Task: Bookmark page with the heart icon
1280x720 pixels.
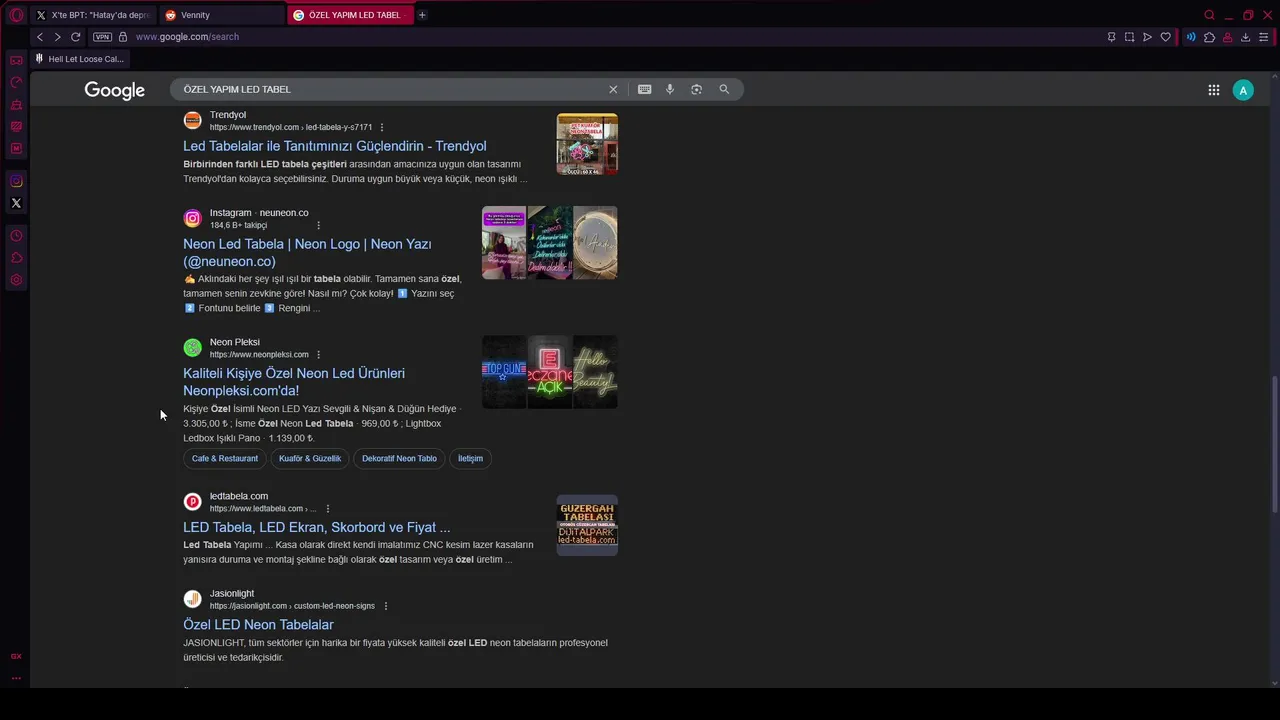Action: 1165,37
